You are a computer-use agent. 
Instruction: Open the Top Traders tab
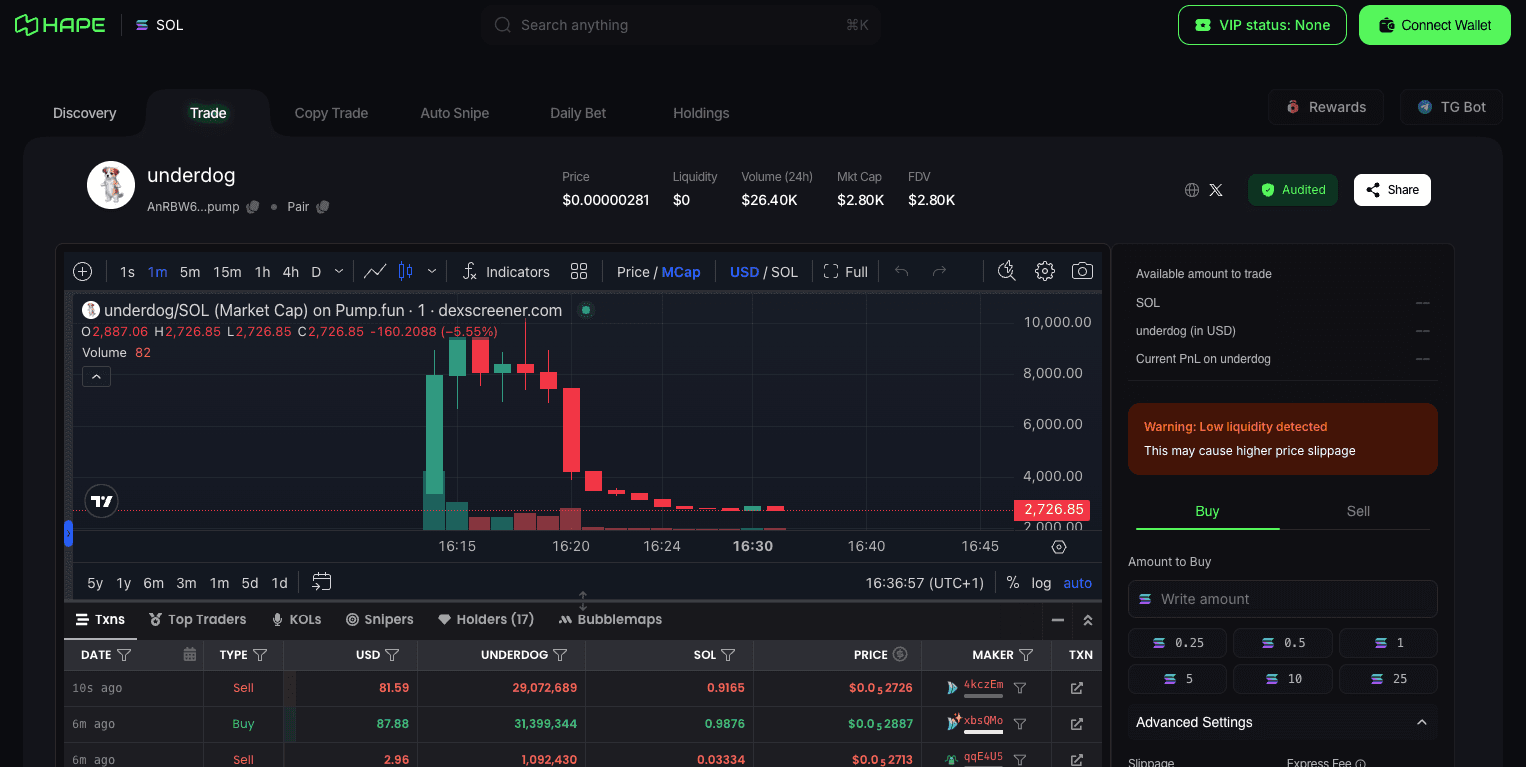pos(197,620)
